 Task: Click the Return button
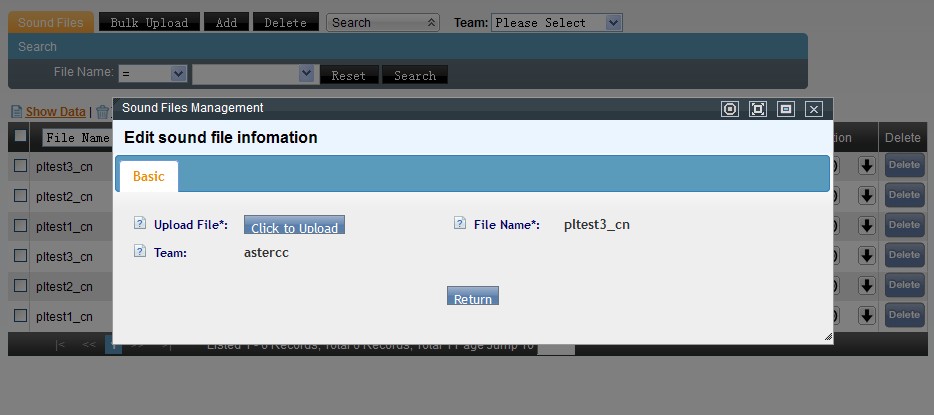point(472,297)
